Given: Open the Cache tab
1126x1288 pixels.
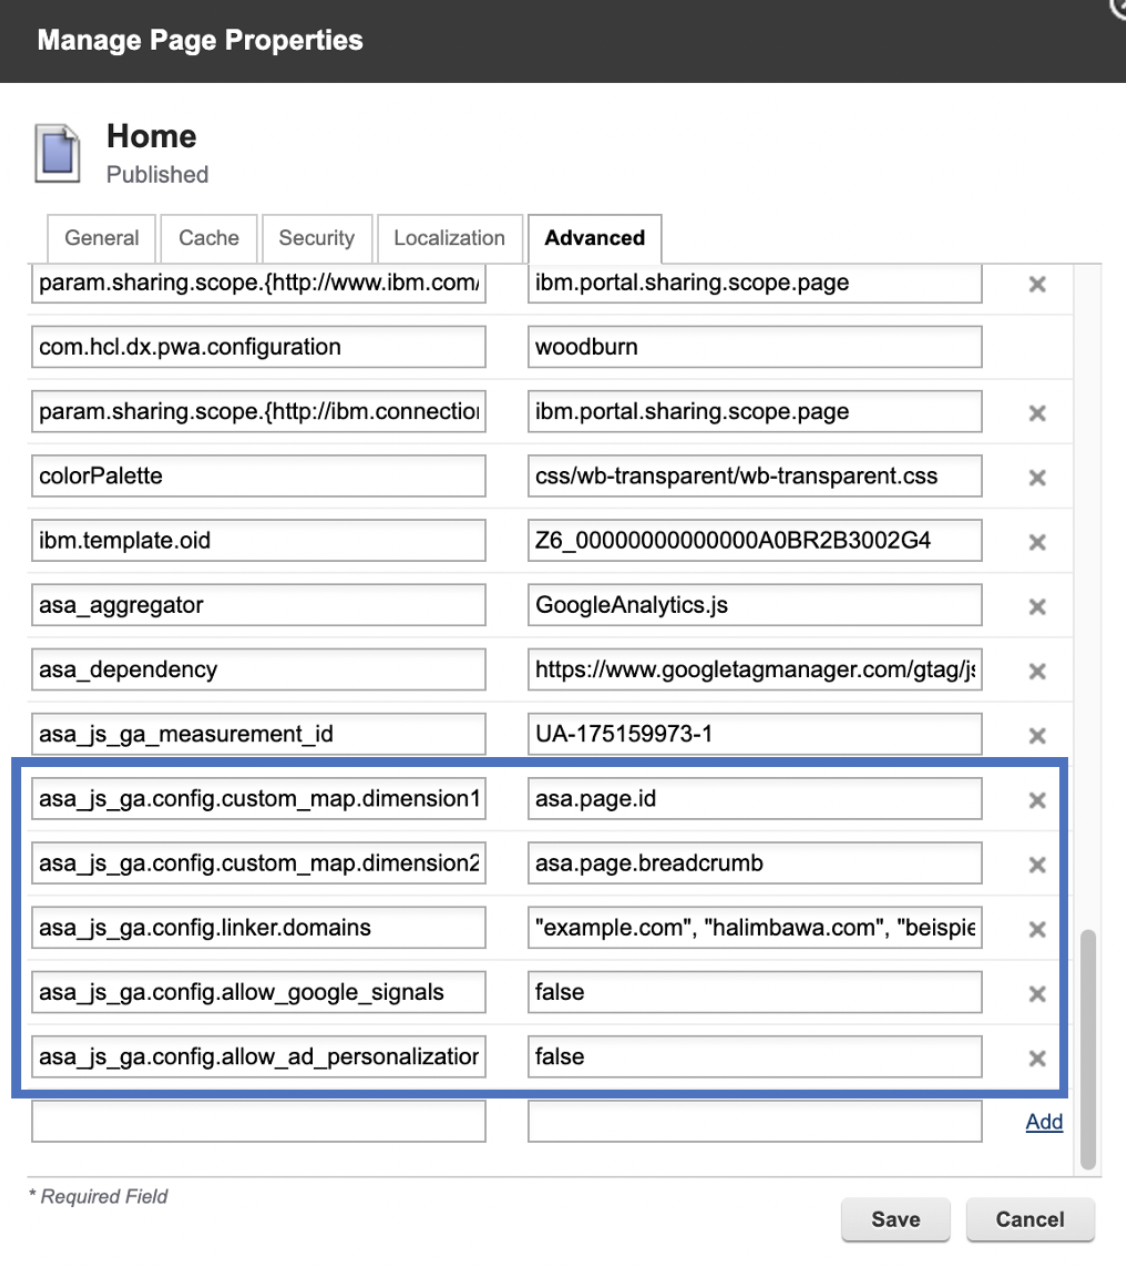Looking at the screenshot, I should tap(208, 238).
